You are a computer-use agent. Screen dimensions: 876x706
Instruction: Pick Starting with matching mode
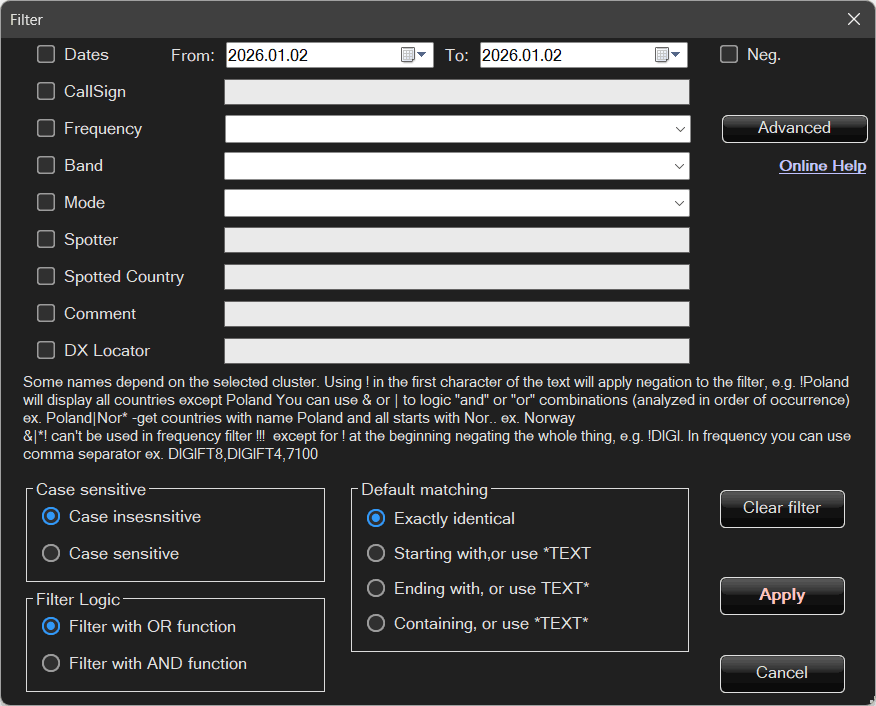coord(376,553)
